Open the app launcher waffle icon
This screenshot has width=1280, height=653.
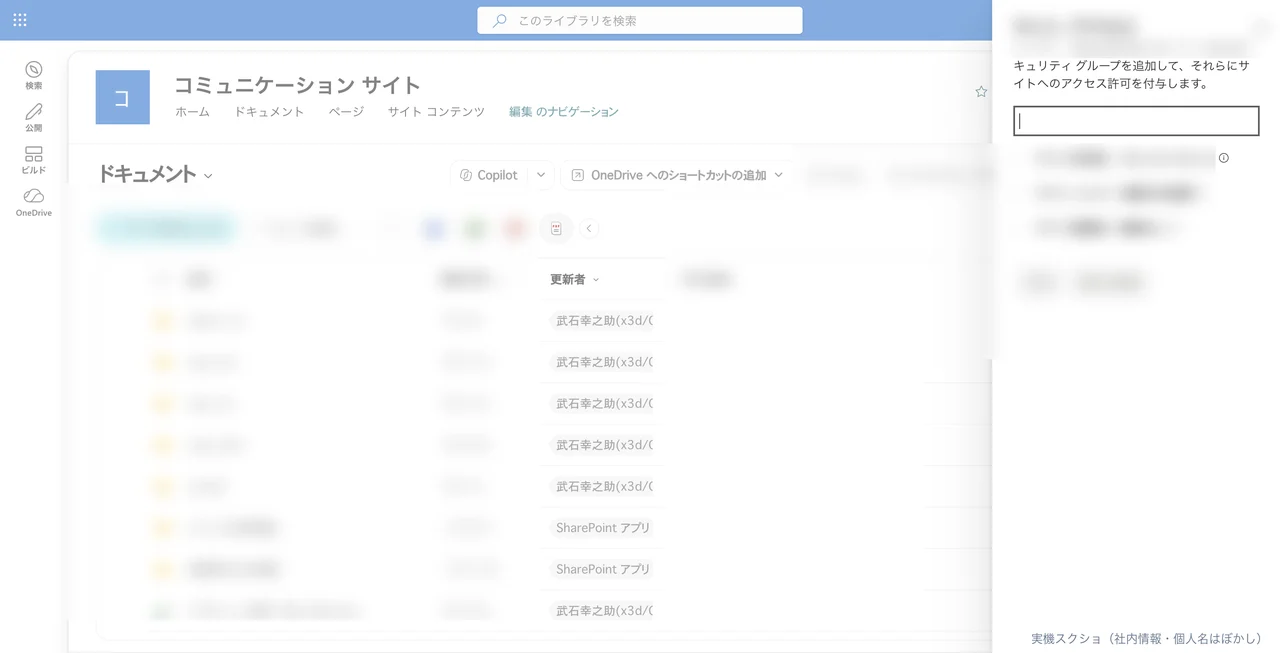tap(20, 20)
